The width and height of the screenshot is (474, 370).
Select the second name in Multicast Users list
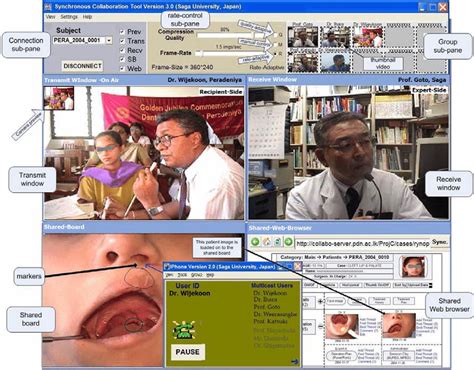(x=265, y=300)
